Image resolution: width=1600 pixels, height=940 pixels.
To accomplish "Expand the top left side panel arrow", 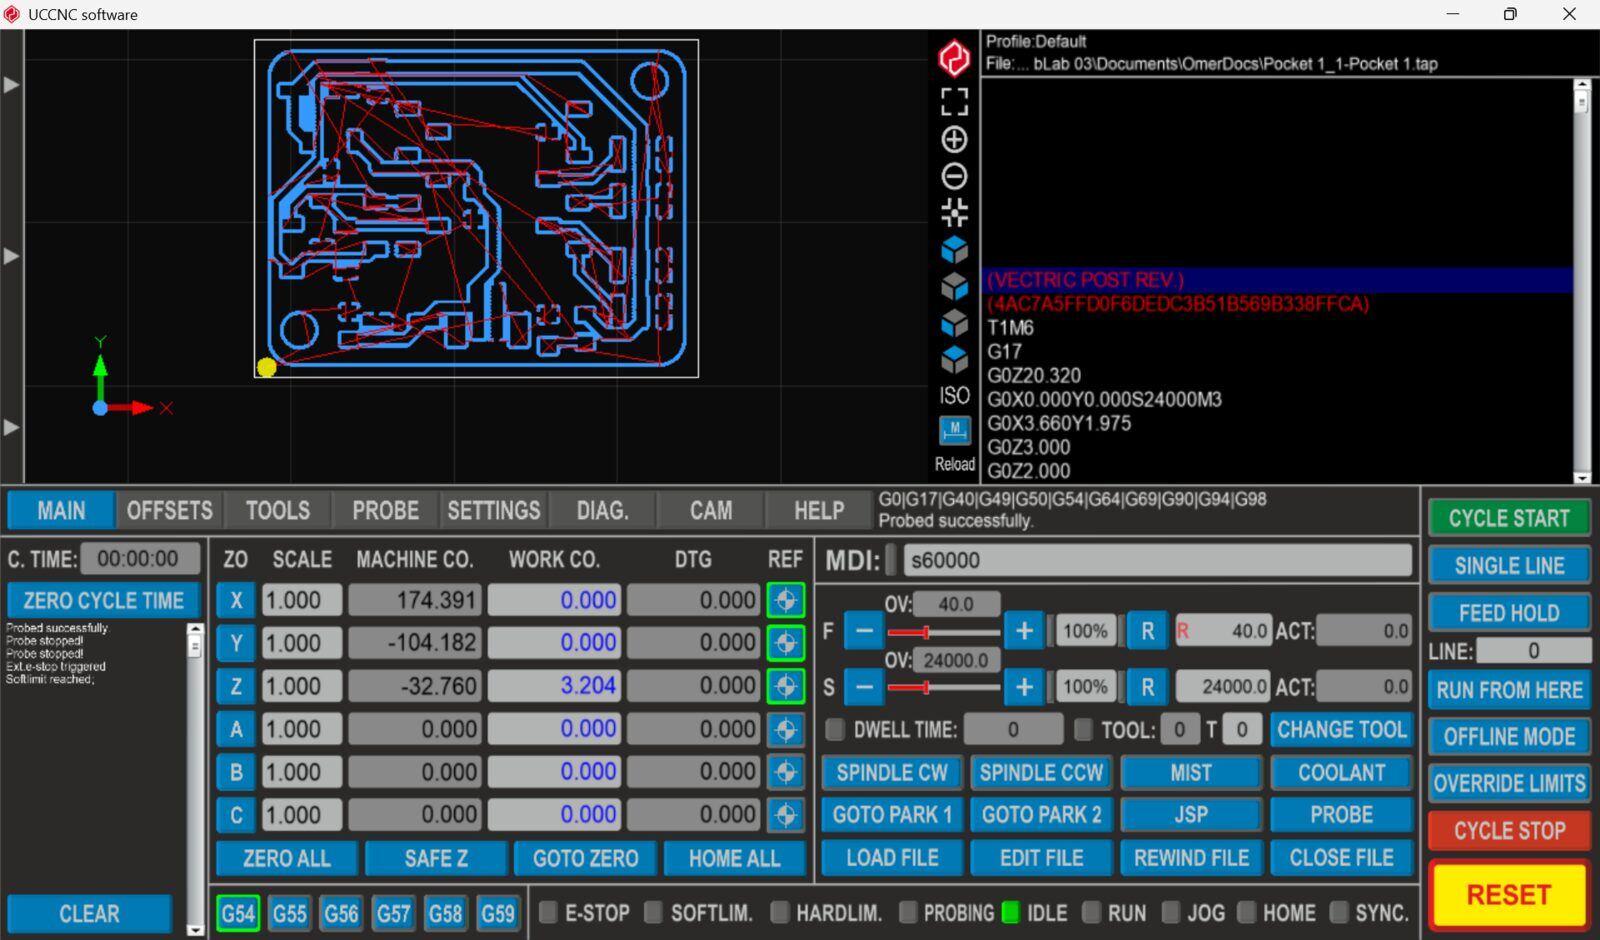I will [11, 85].
